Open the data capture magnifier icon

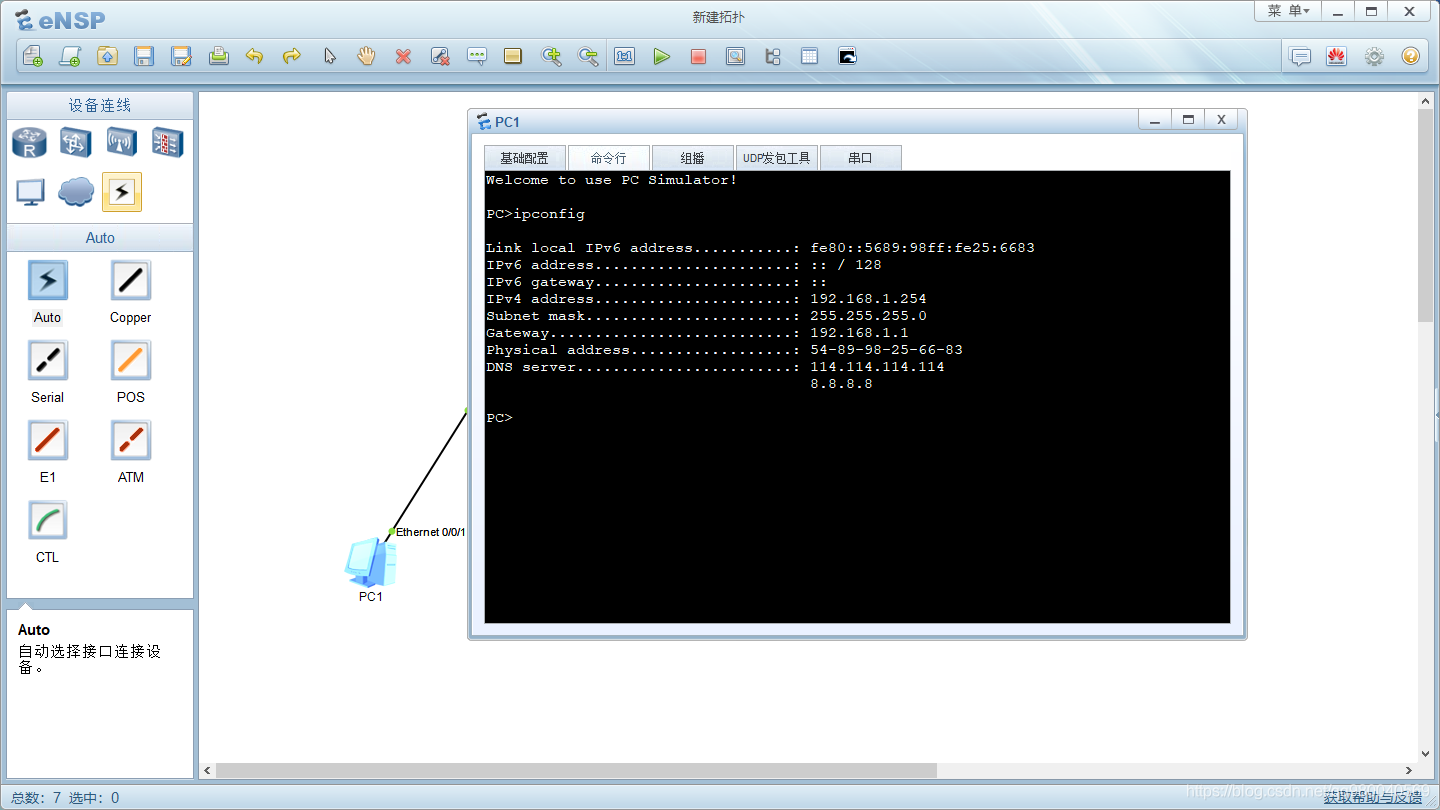coord(735,56)
